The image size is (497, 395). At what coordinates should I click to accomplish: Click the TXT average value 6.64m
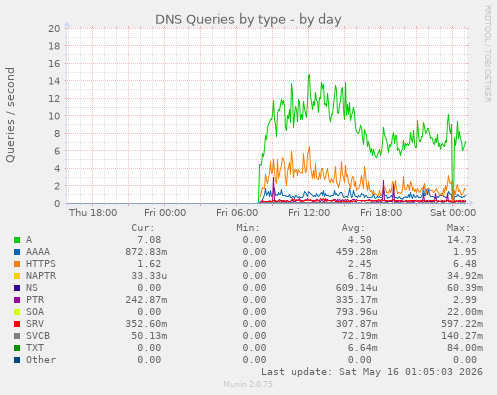(363, 348)
